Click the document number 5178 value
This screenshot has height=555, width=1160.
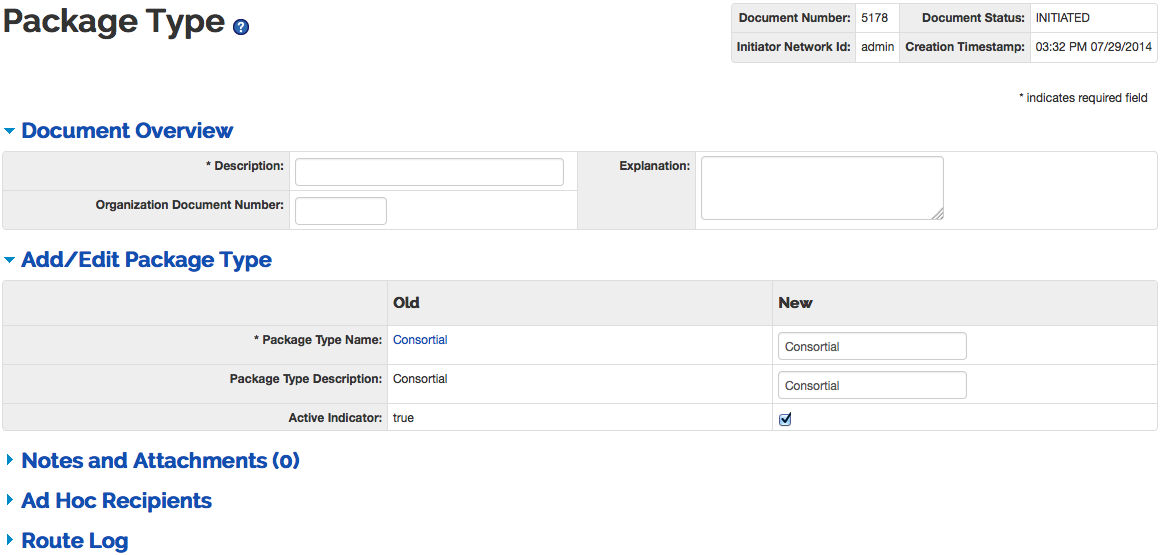[x=874, y=18]
